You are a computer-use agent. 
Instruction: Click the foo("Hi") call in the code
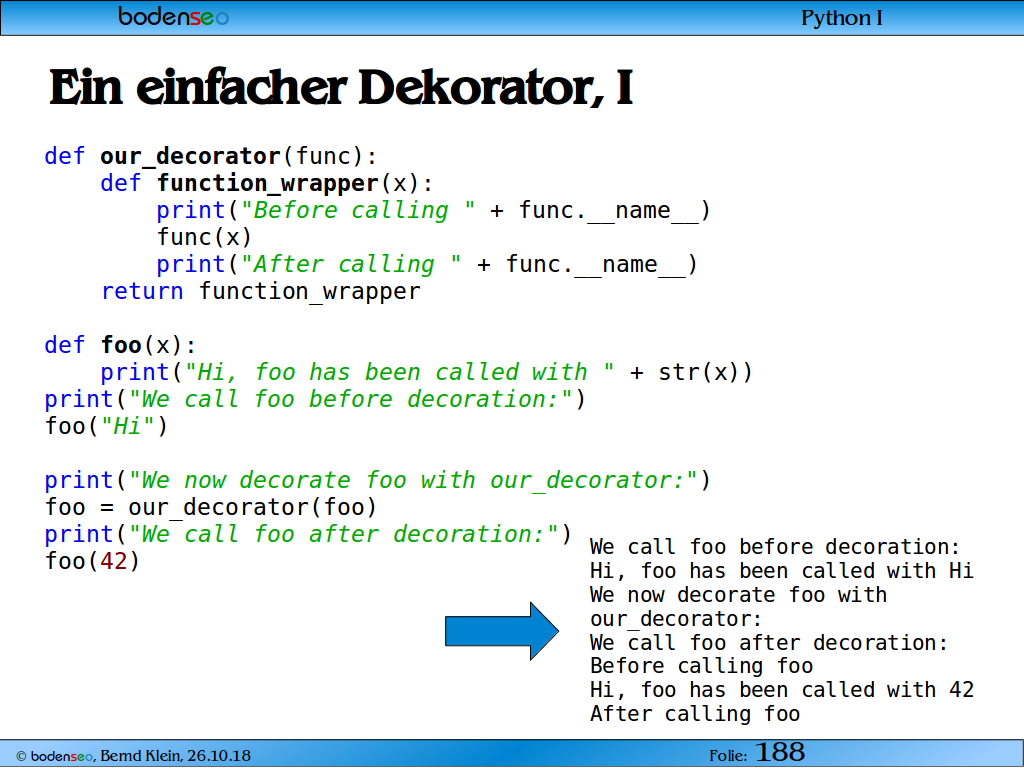click(x=106, y=426)
